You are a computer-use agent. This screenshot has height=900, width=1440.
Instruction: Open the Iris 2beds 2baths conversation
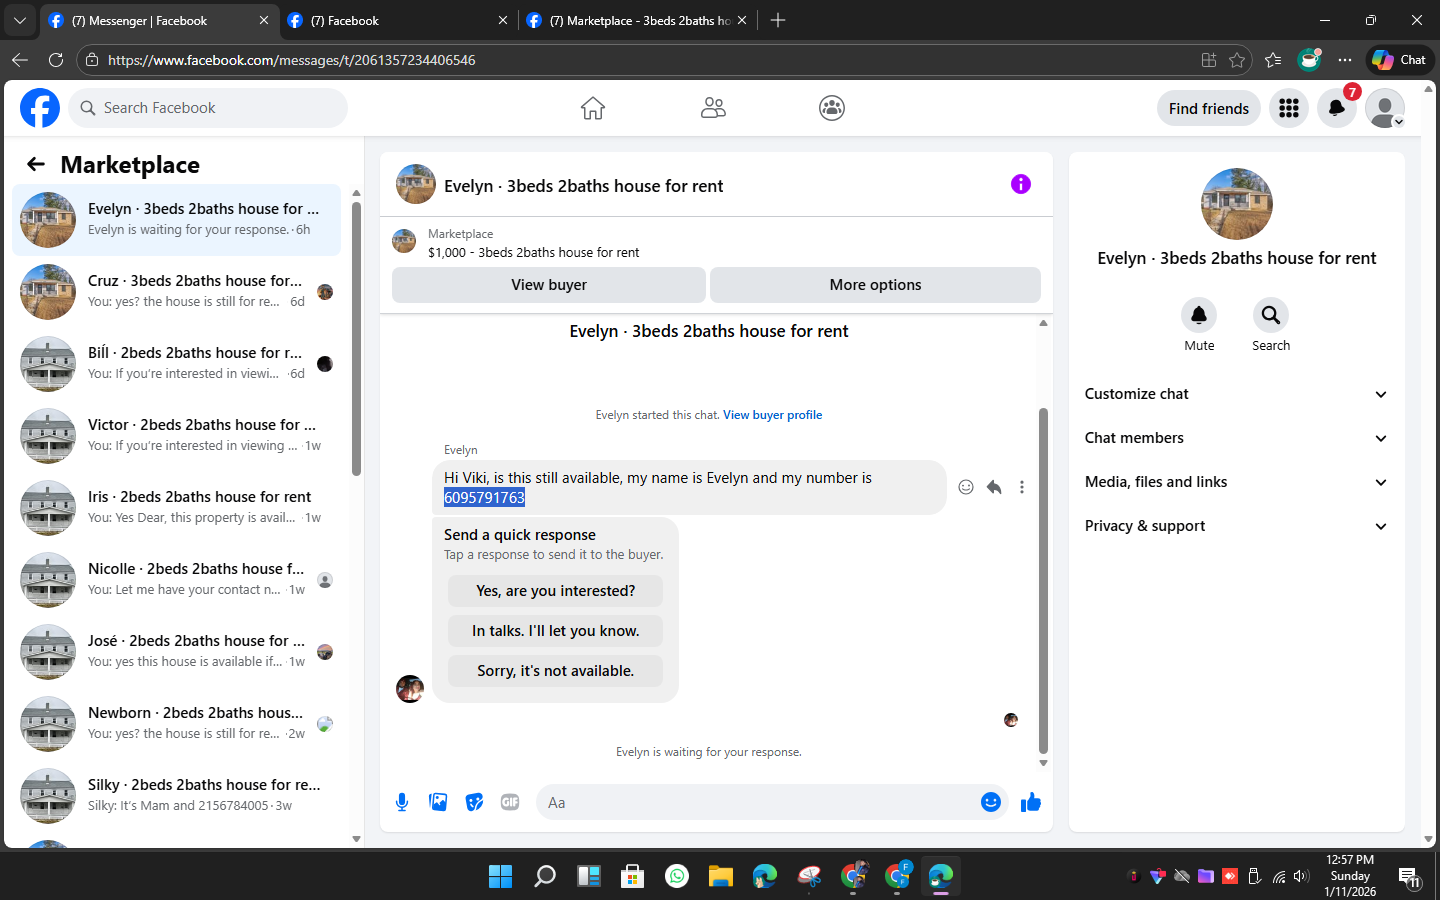(x=176, y=508)
